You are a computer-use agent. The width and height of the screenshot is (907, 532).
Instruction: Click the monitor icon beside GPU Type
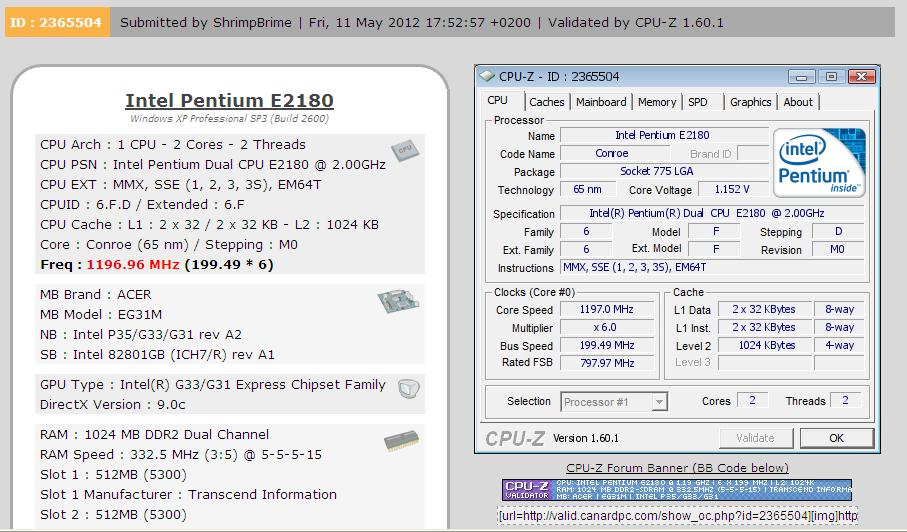coord(408,388)
